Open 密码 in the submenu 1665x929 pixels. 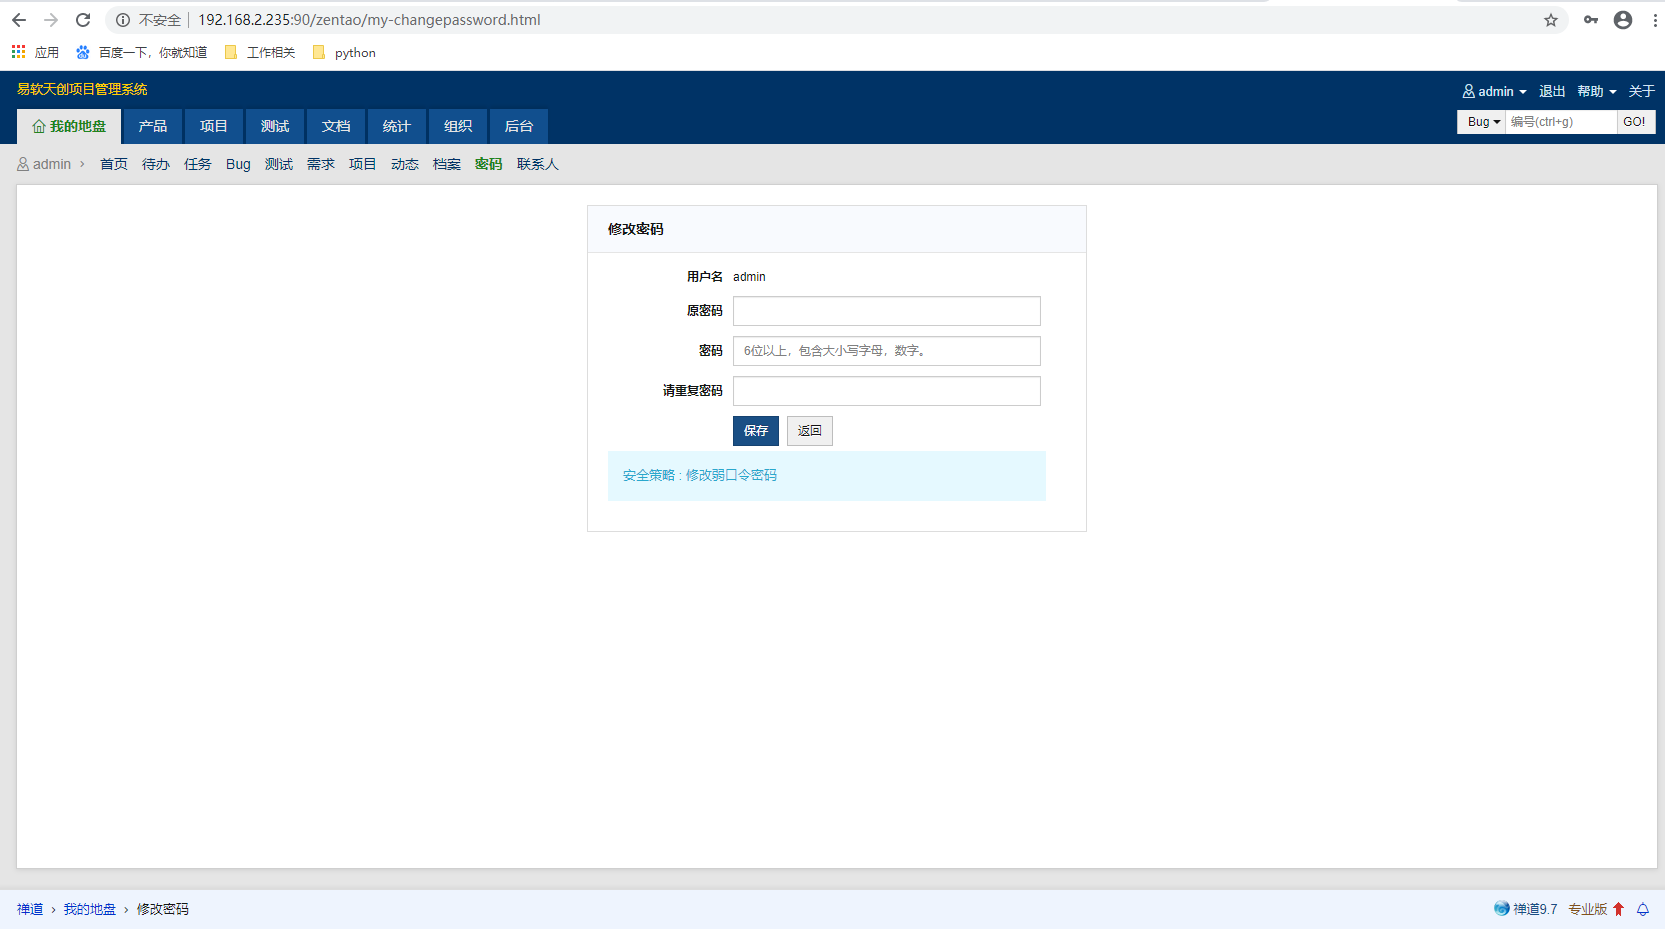pos(489,164)
